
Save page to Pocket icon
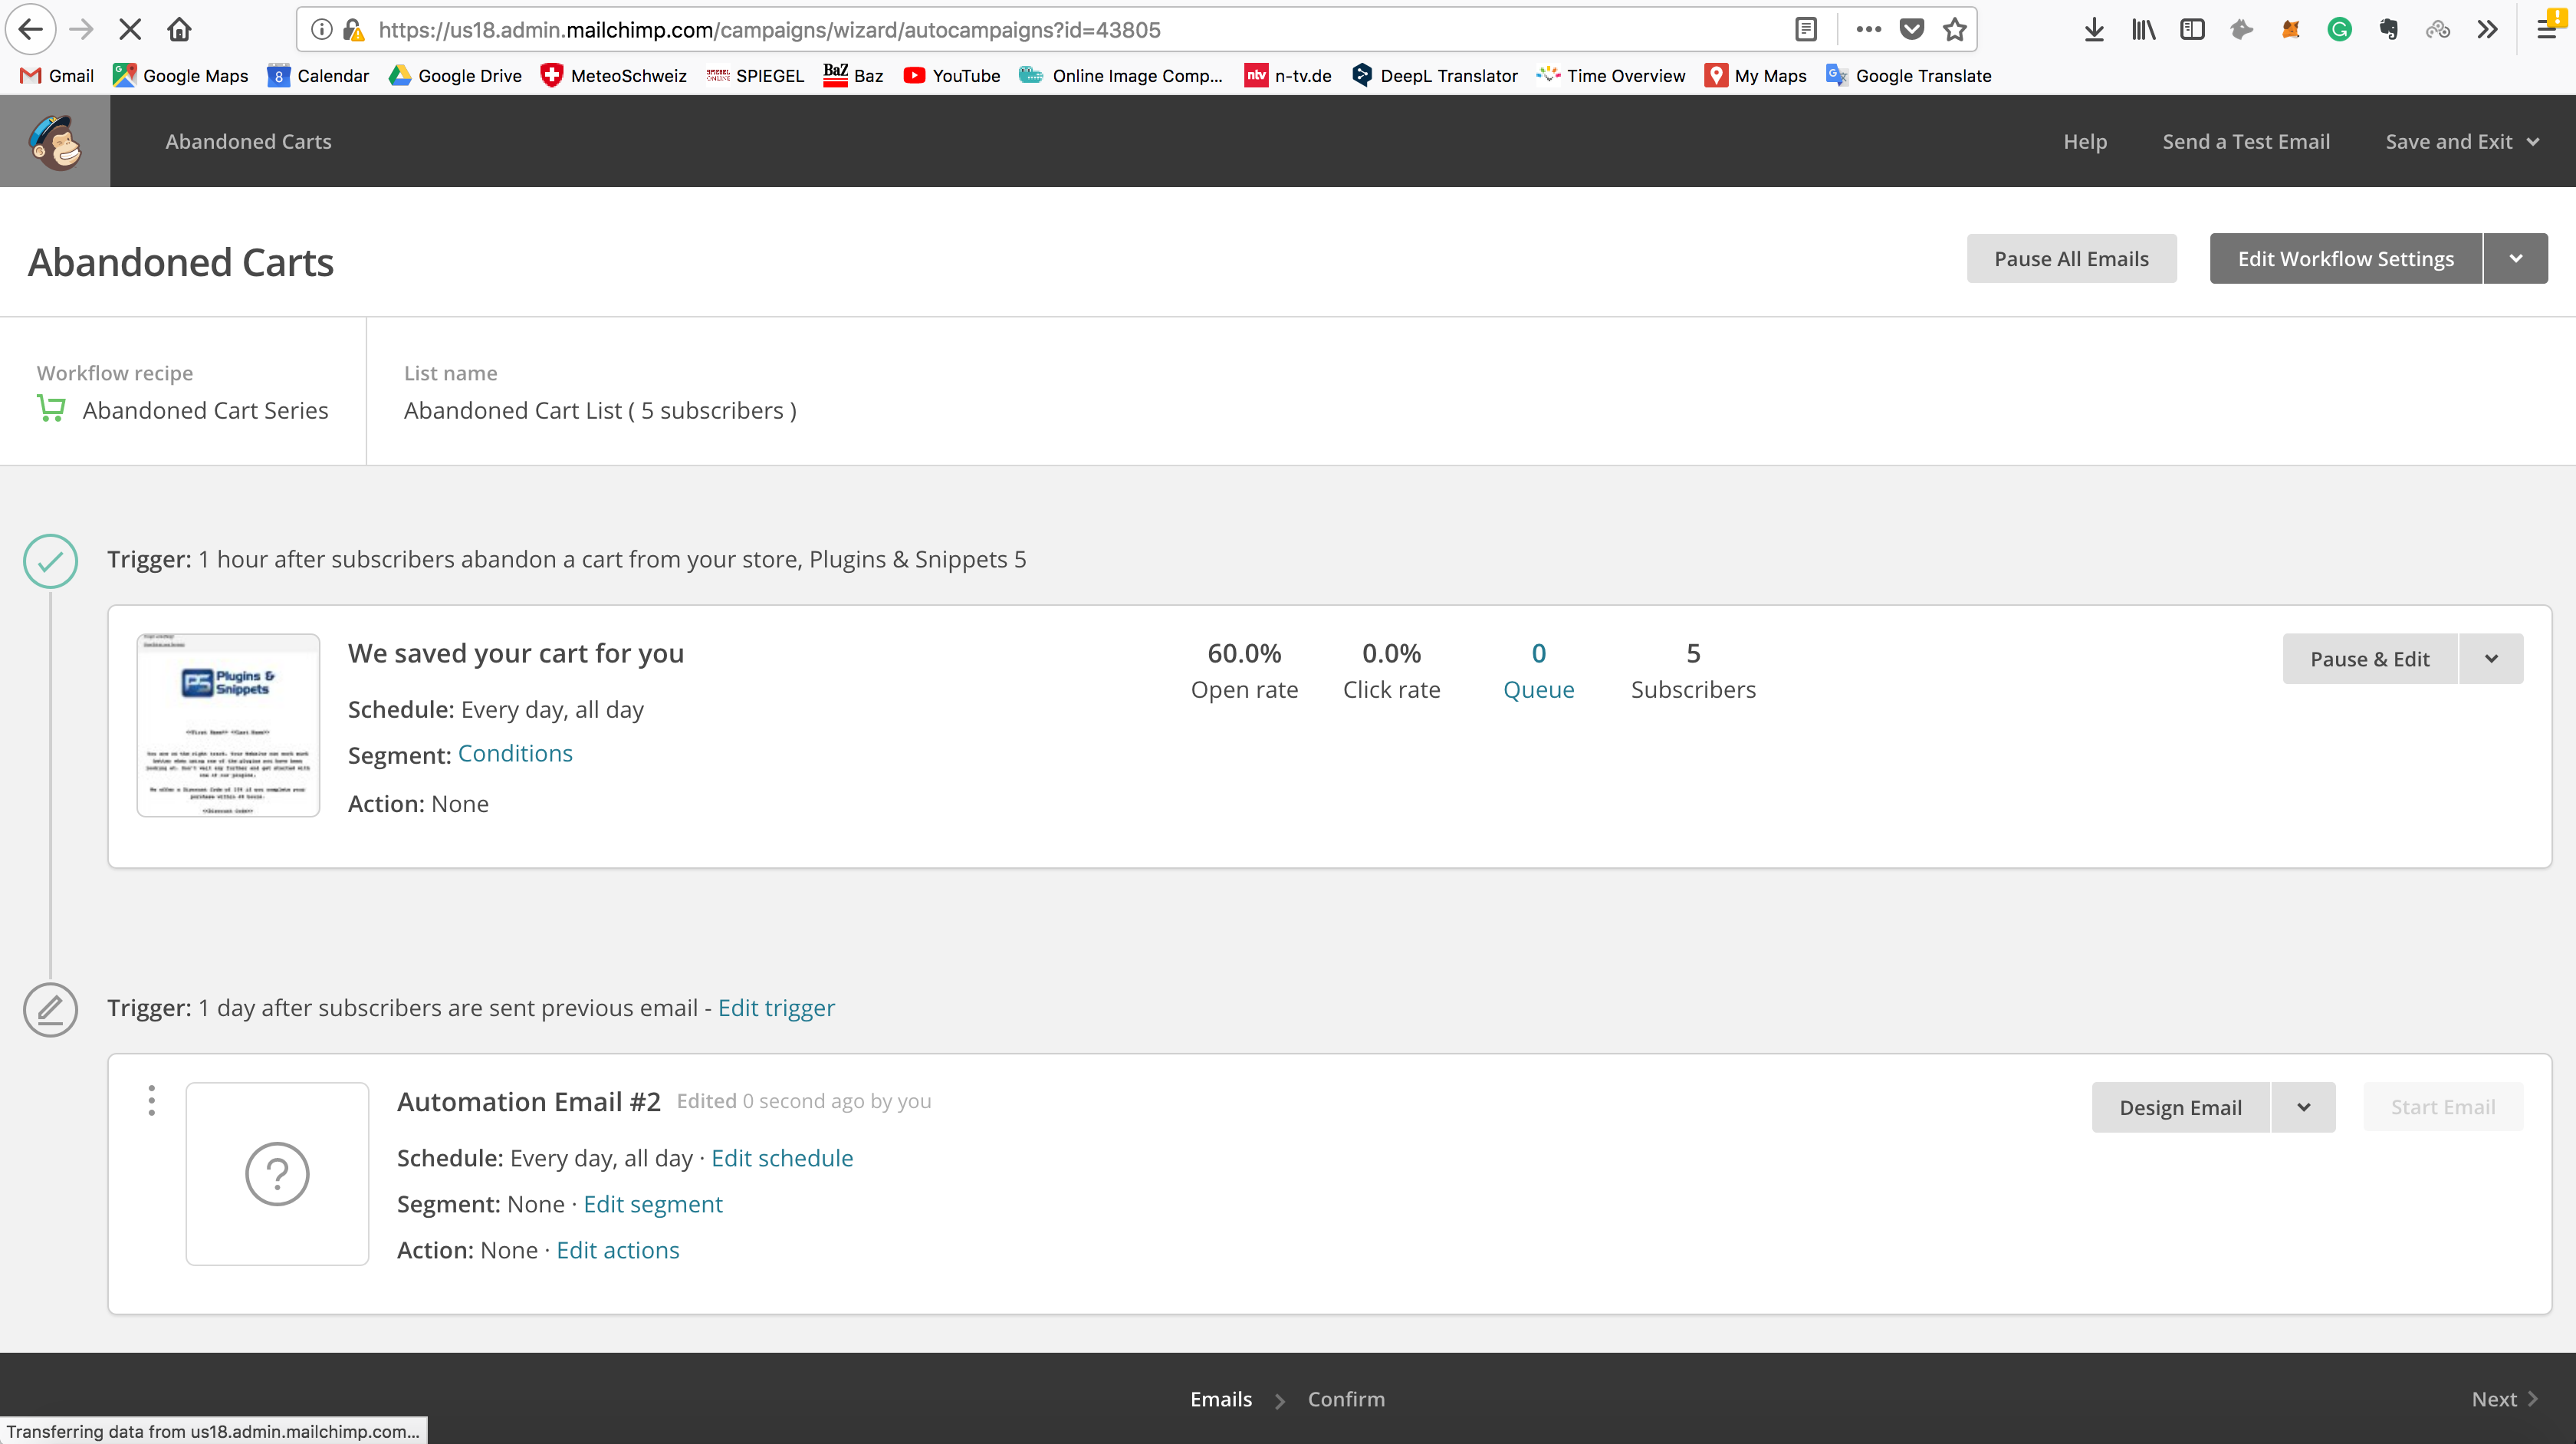pos(1912,29)
